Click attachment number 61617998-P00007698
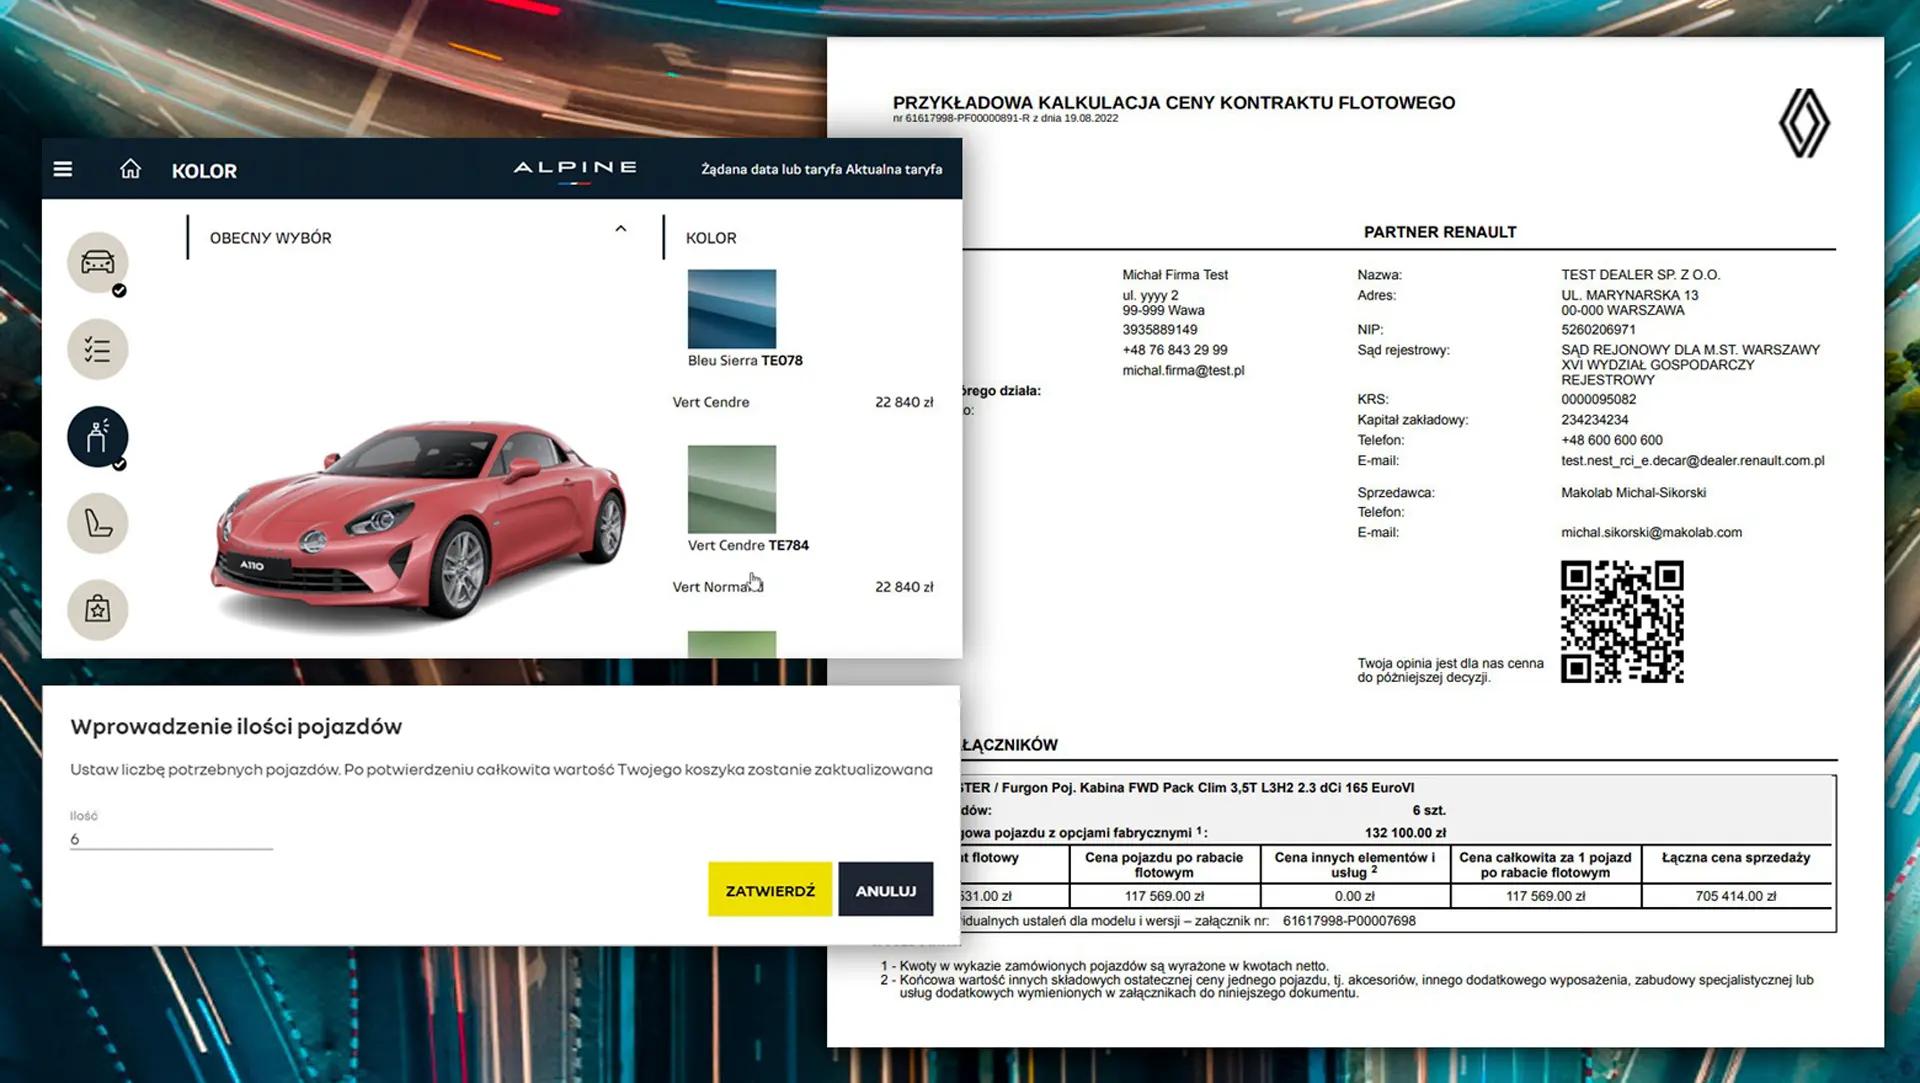Screen dimensions: 1920x1083 [1349, 920]
